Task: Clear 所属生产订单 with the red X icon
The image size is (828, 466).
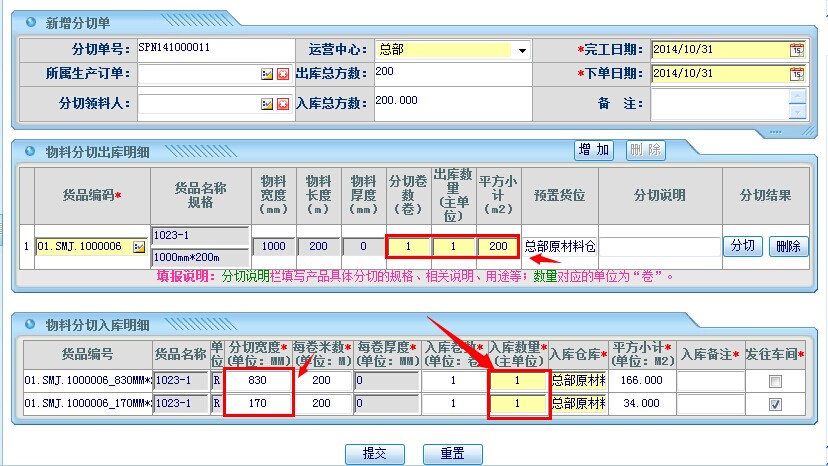Action: tap(282, 75)
